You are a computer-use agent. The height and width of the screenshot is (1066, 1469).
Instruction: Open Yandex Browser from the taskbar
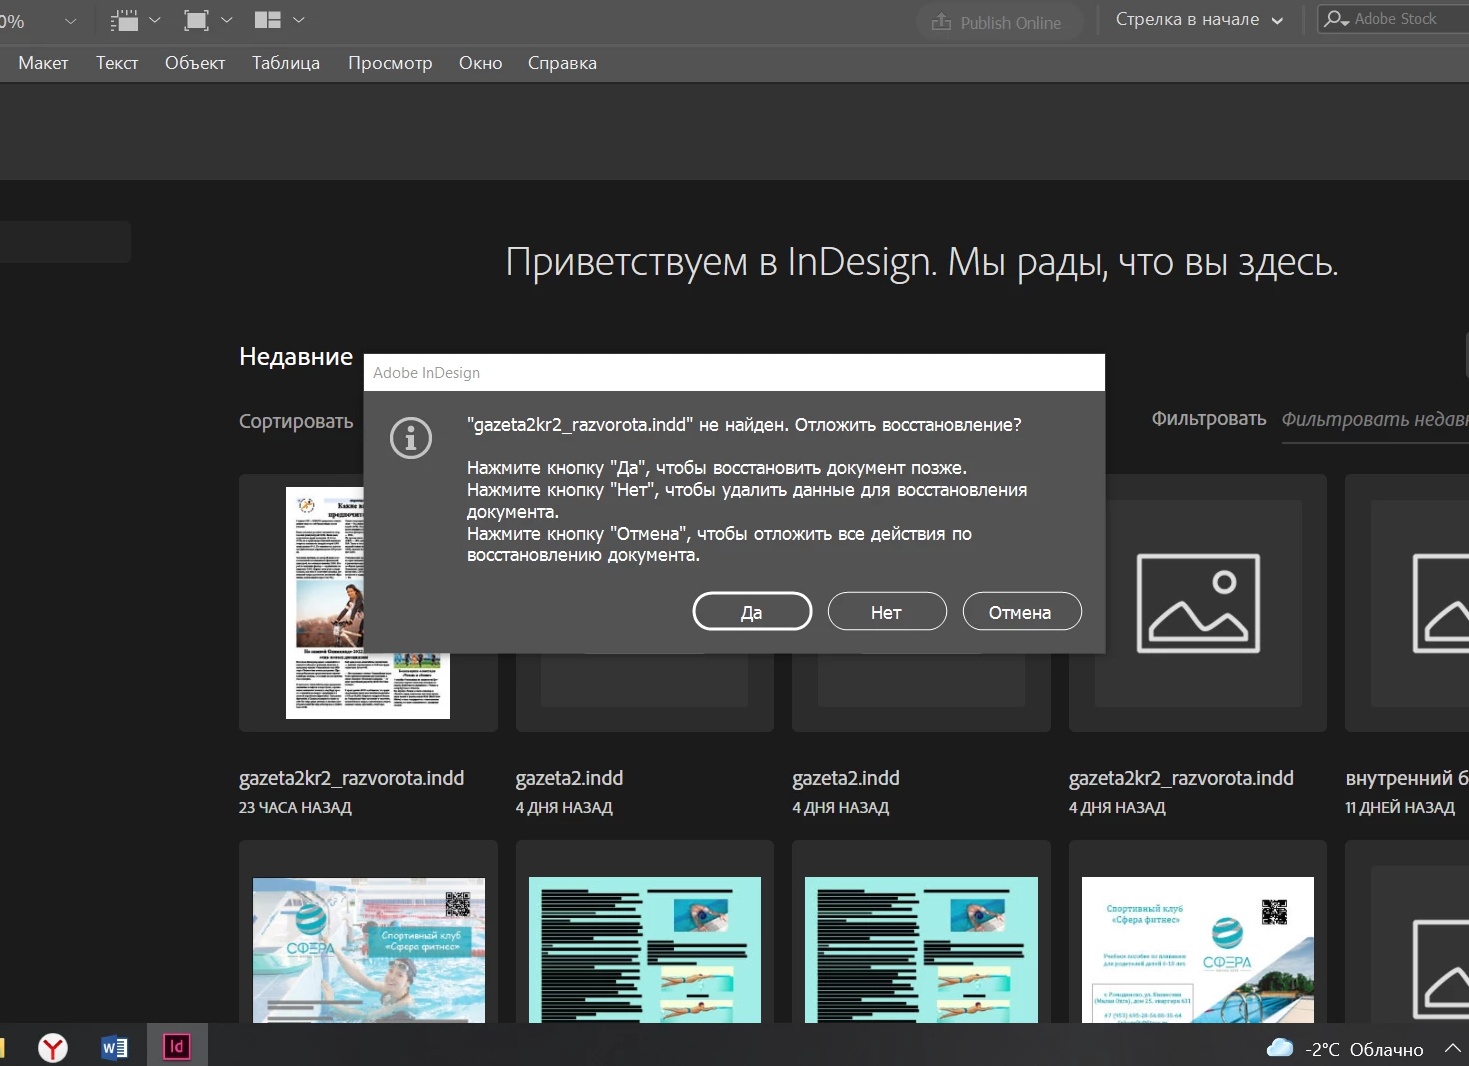[x=53, y=1047]
